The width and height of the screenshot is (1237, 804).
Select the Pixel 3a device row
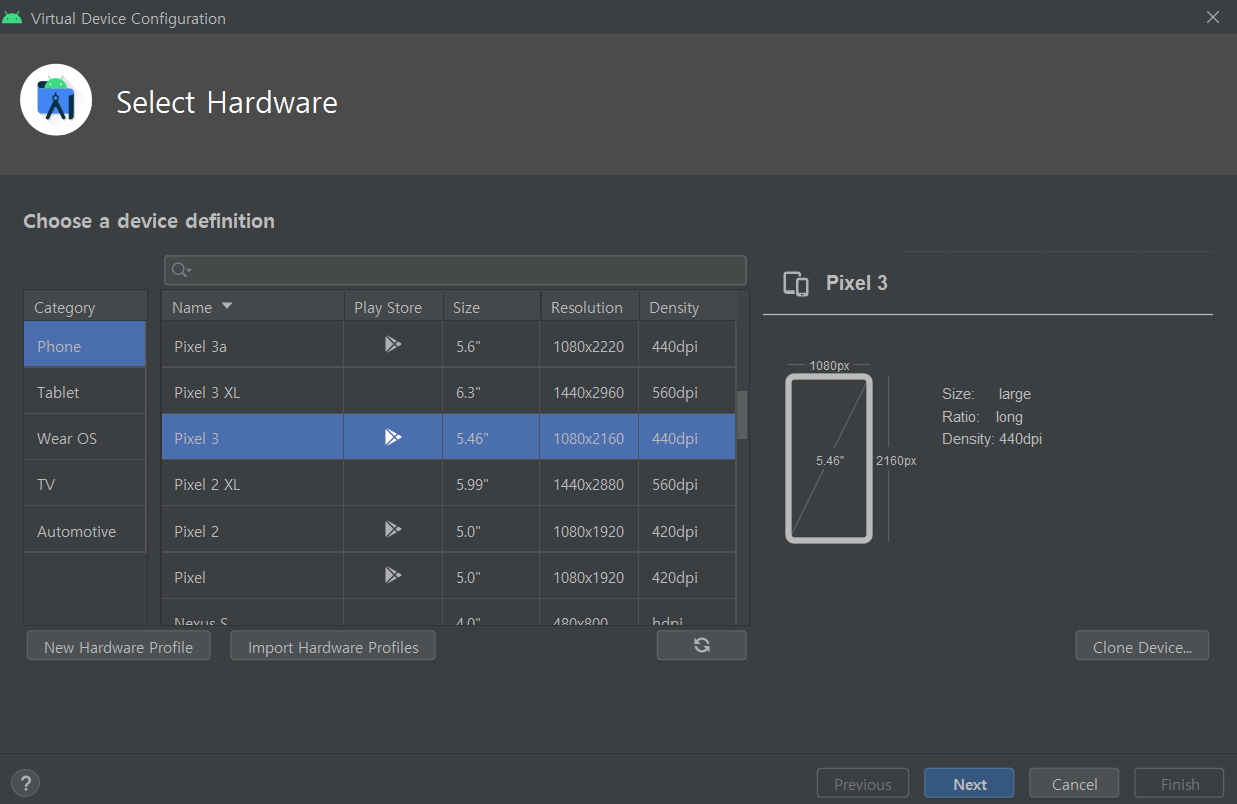[x=449, y=346]
